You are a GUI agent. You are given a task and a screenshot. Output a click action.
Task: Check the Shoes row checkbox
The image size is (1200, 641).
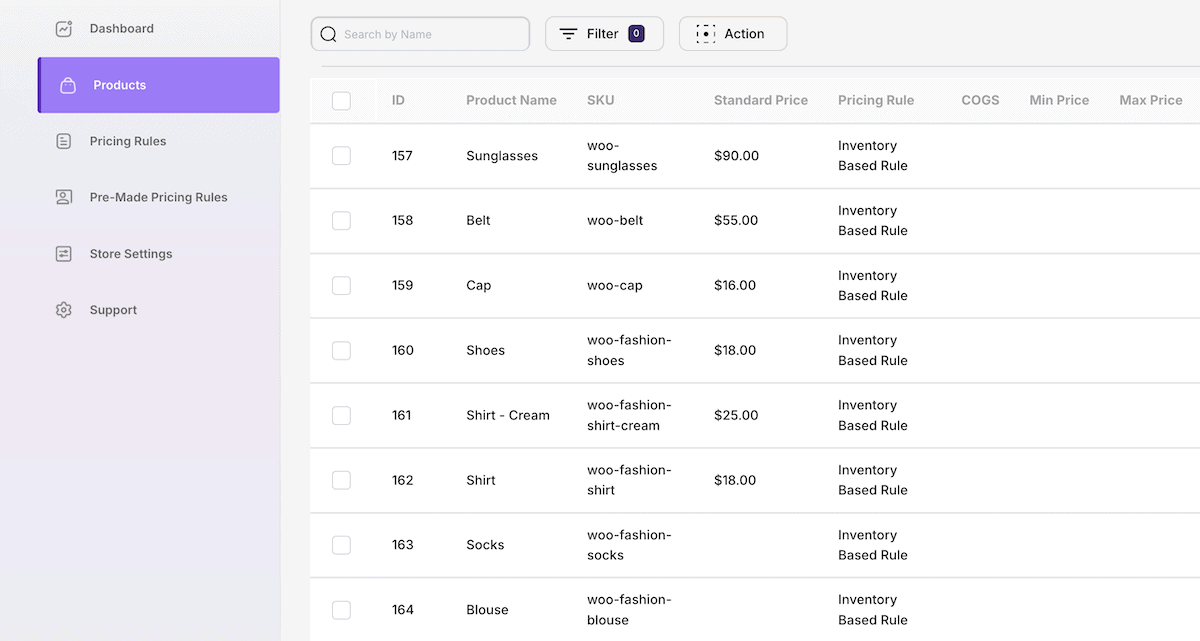pyautogui.click(x=341, y=351)
